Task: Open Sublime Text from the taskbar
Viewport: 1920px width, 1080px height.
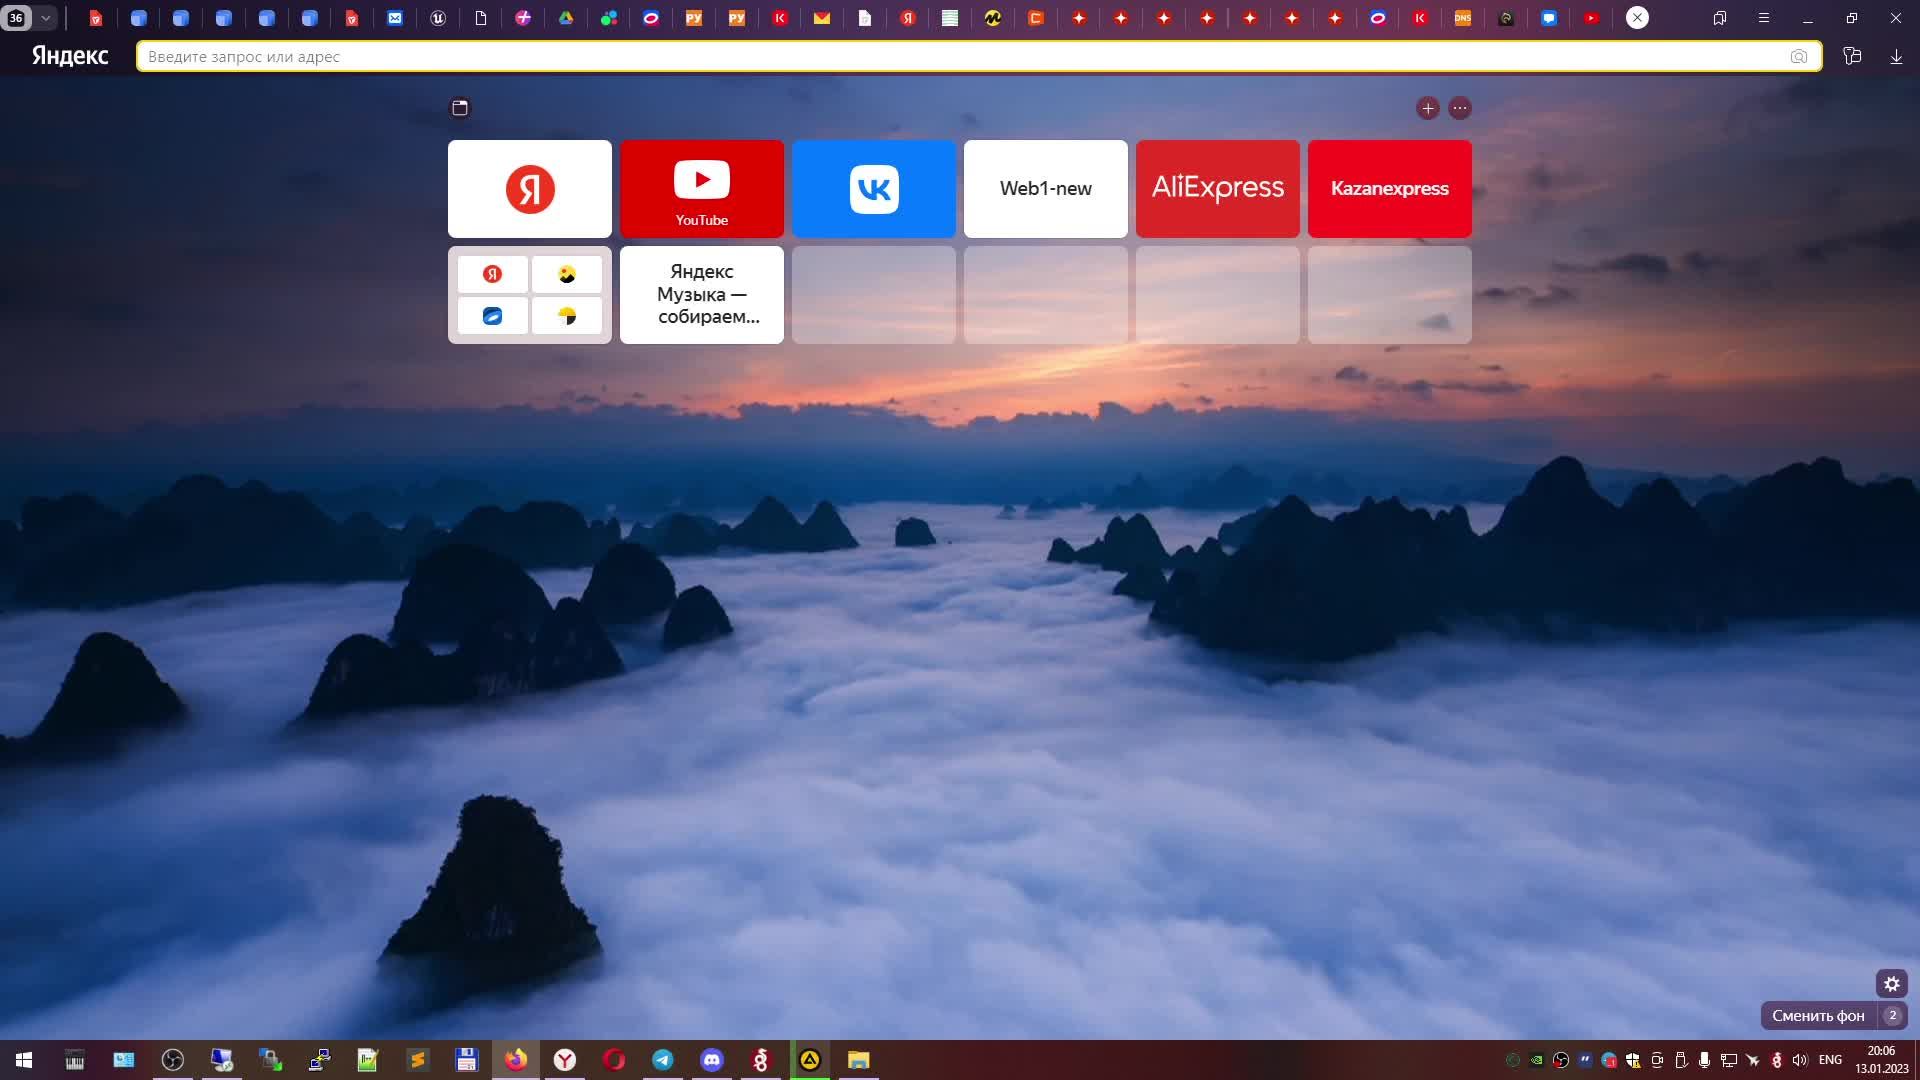Action: click(418, 1060)
